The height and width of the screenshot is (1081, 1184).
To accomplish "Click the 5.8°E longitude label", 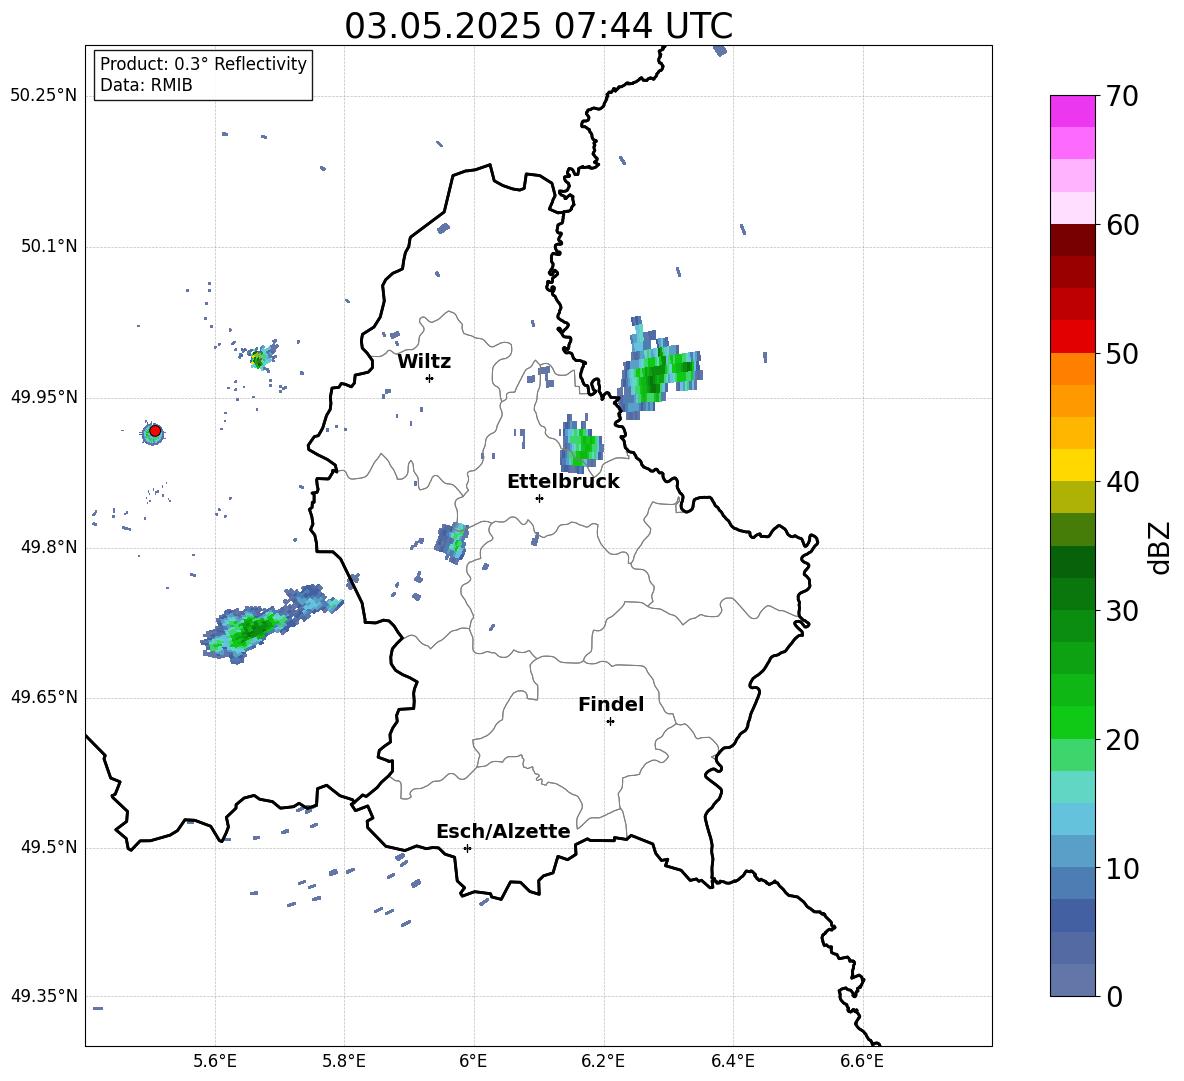I will pyautogui.click(x=344, y=1061).
